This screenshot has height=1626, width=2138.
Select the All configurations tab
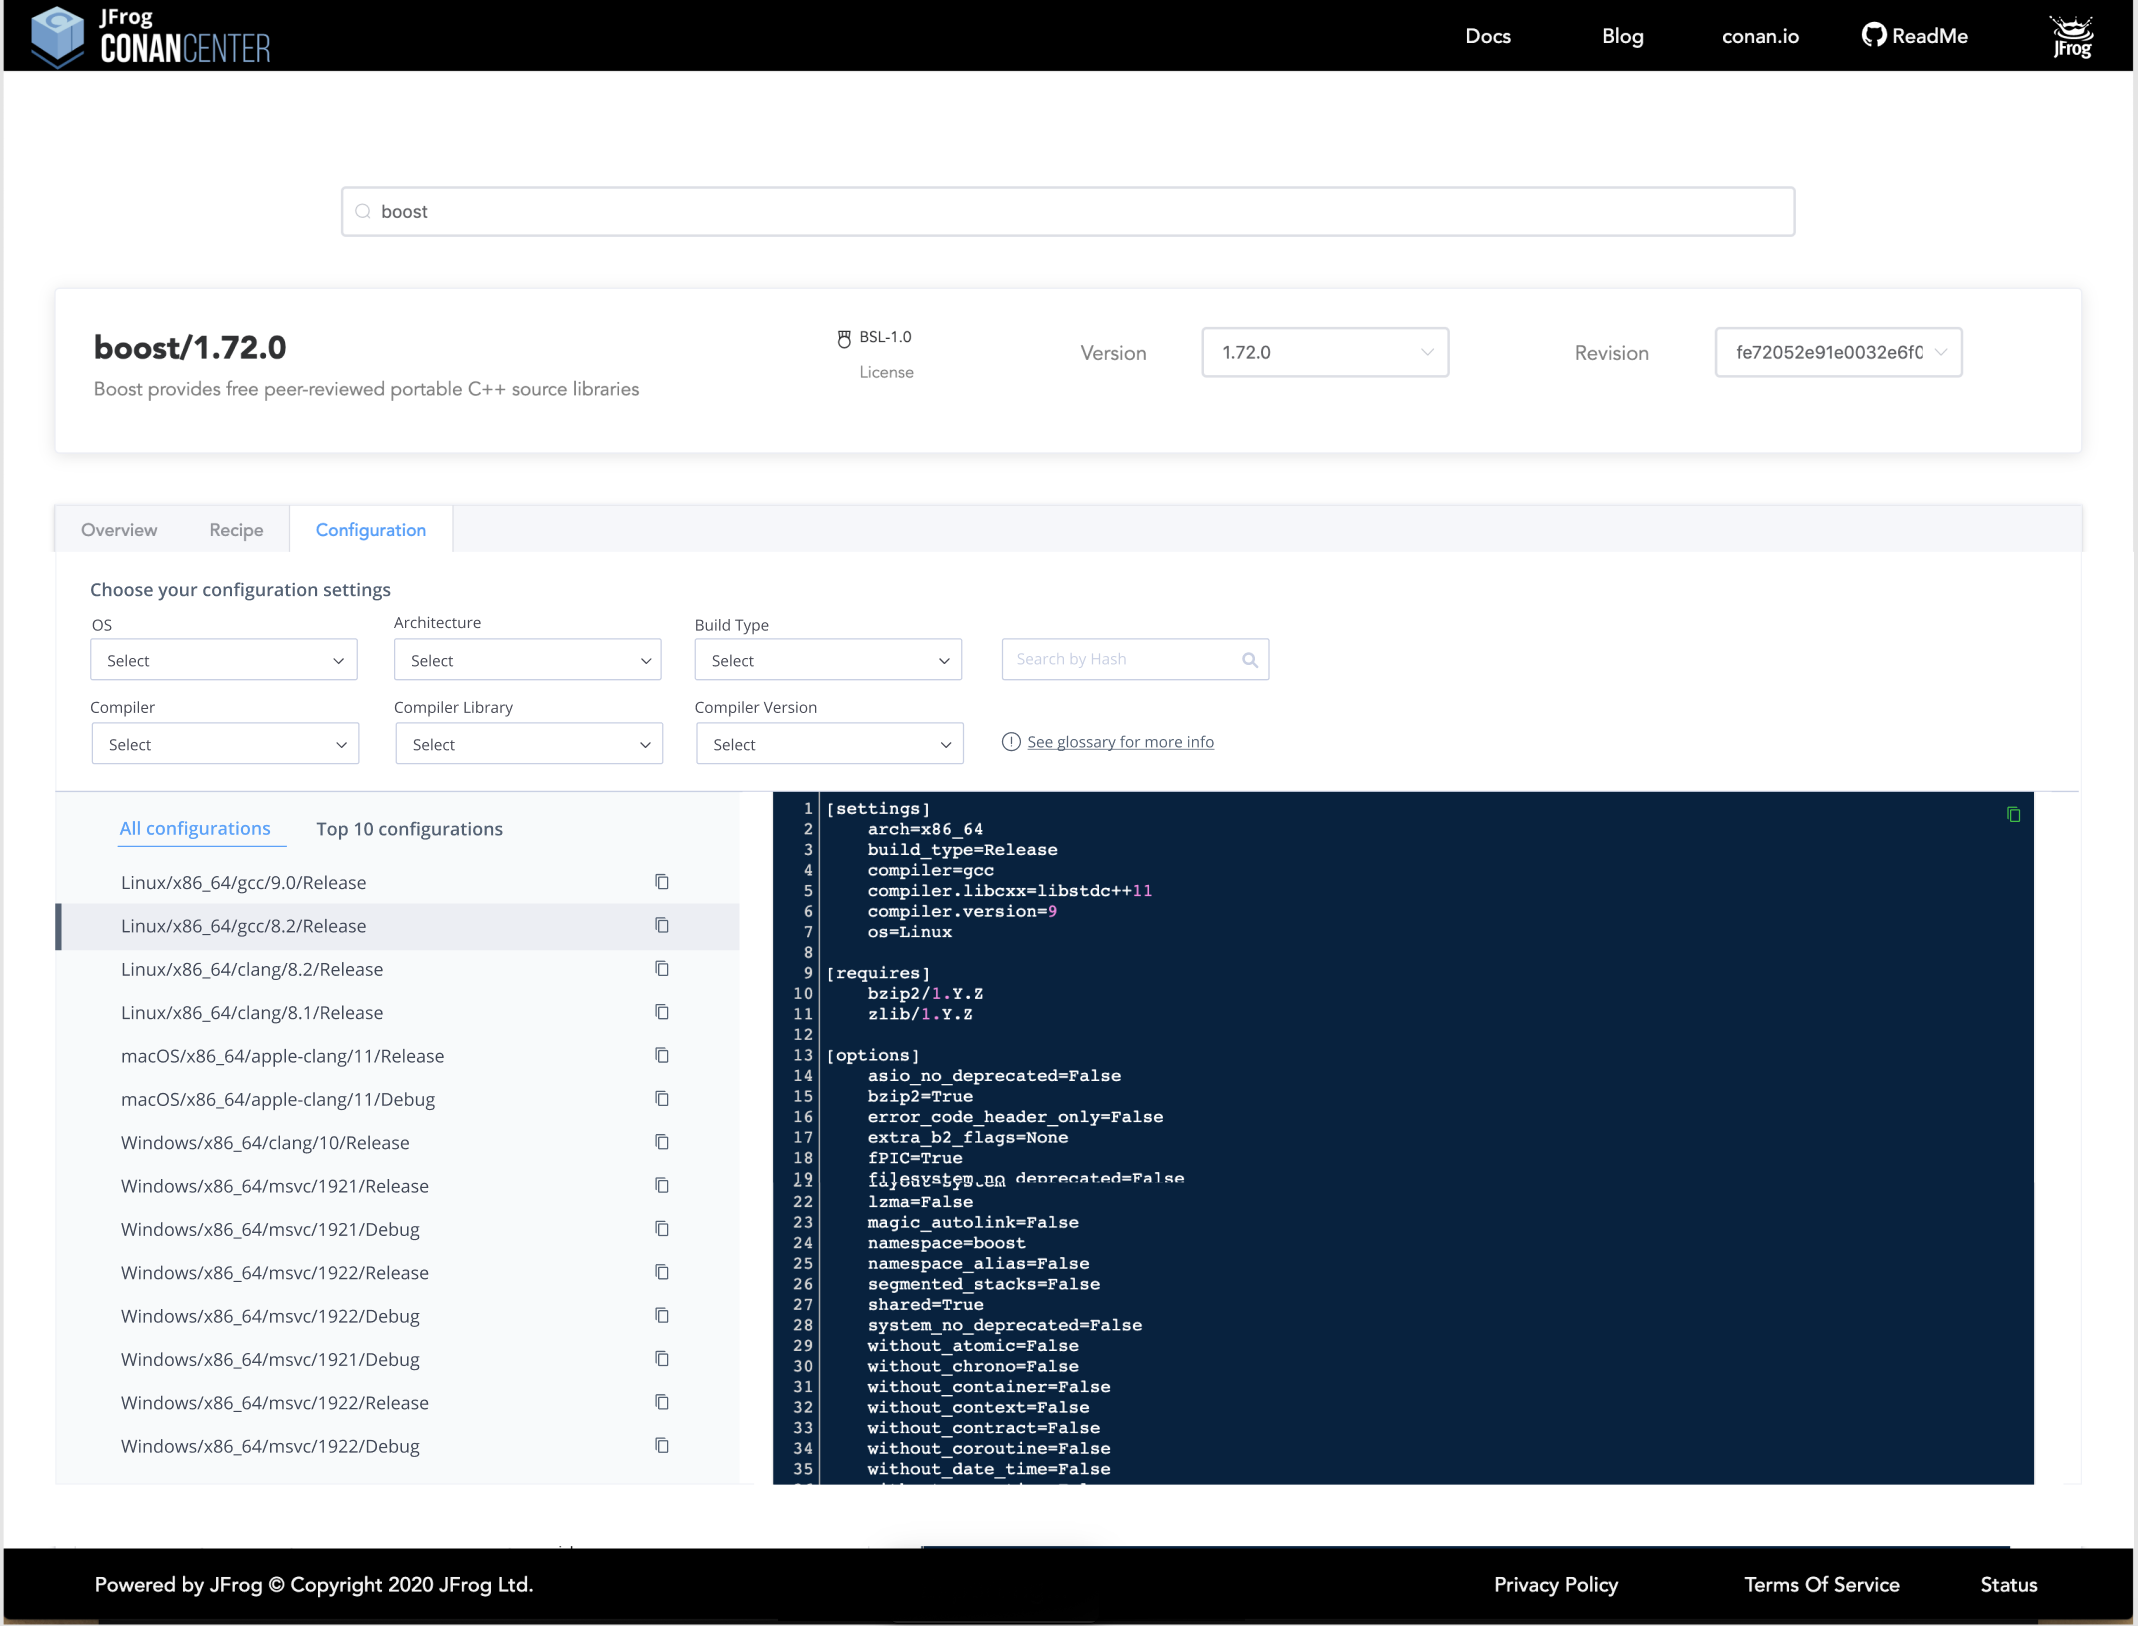[x=195, y=829]
